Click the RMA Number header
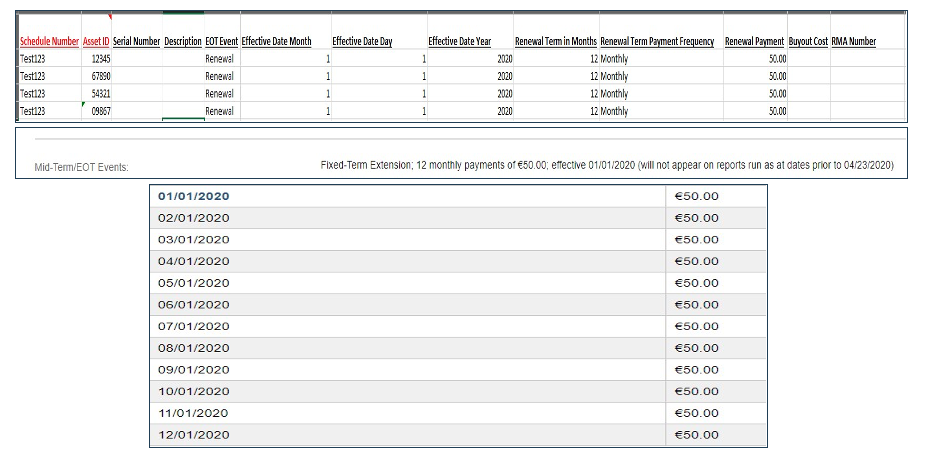 click(854, 42)
